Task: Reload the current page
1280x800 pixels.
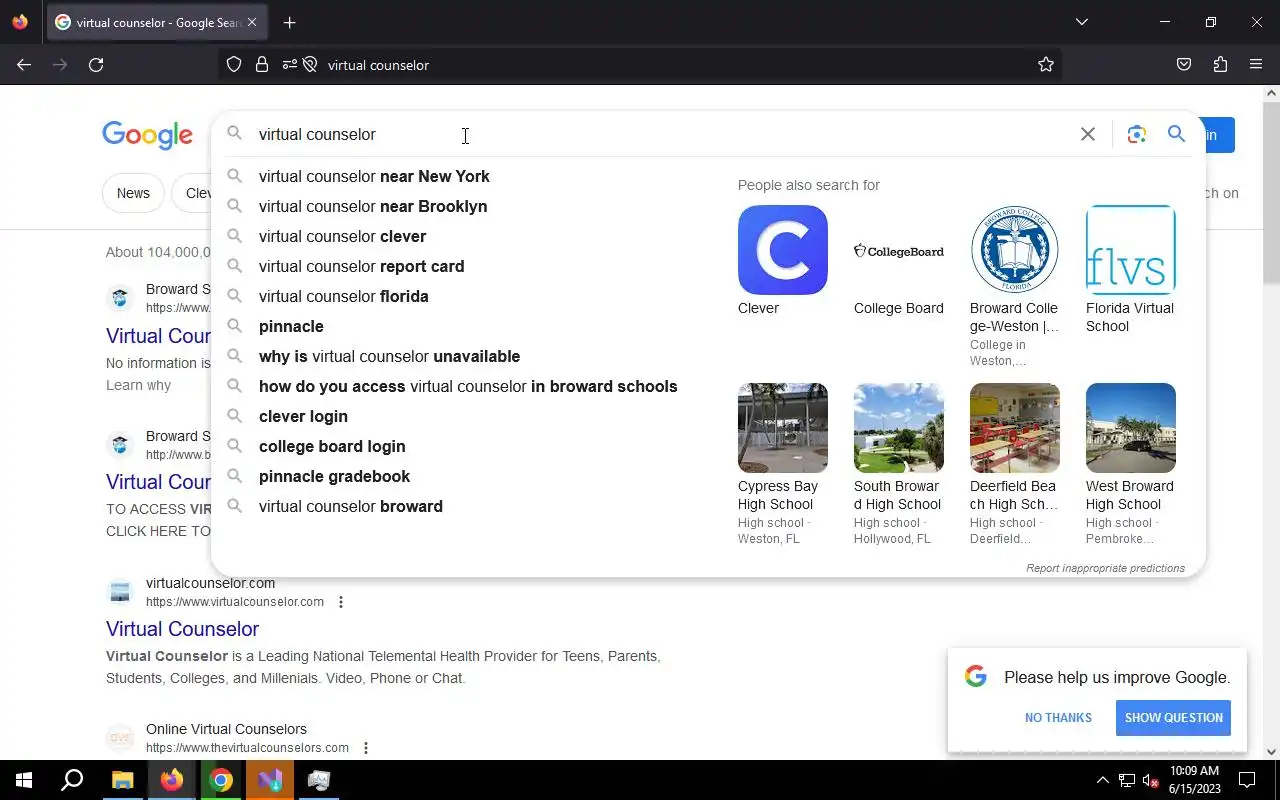Action: [96, 65]
